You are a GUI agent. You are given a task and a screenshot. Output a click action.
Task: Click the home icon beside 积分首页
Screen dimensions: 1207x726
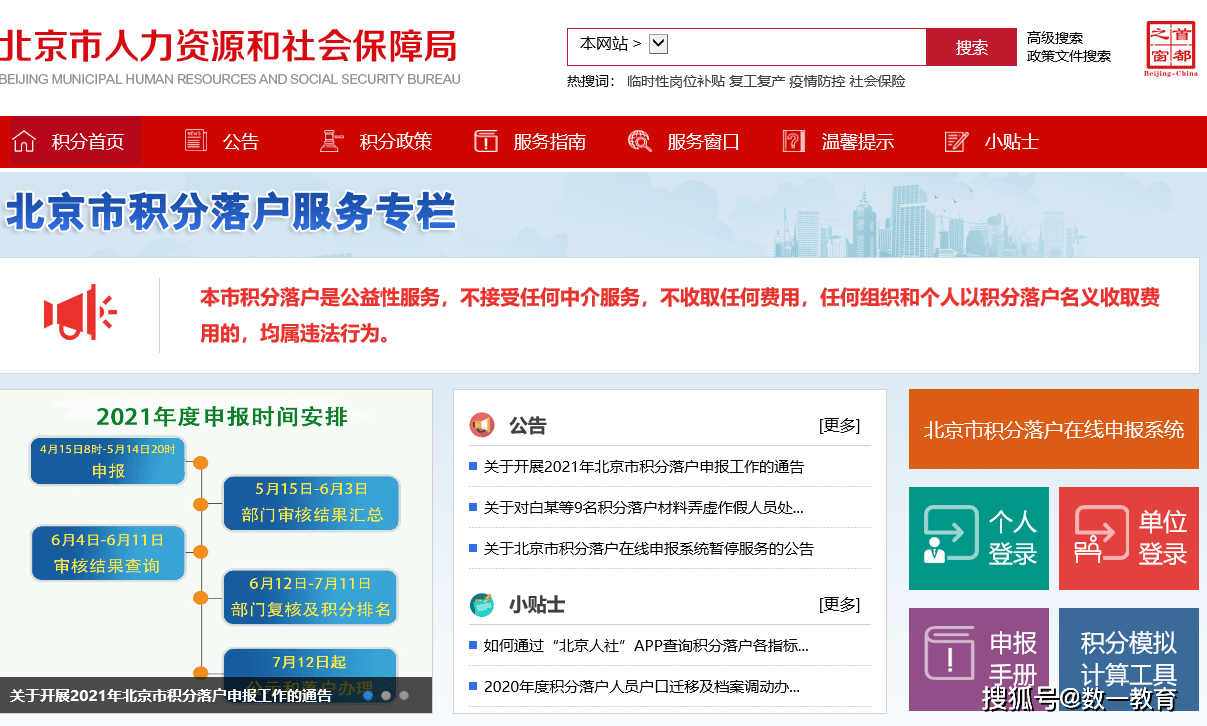point(24,141)
